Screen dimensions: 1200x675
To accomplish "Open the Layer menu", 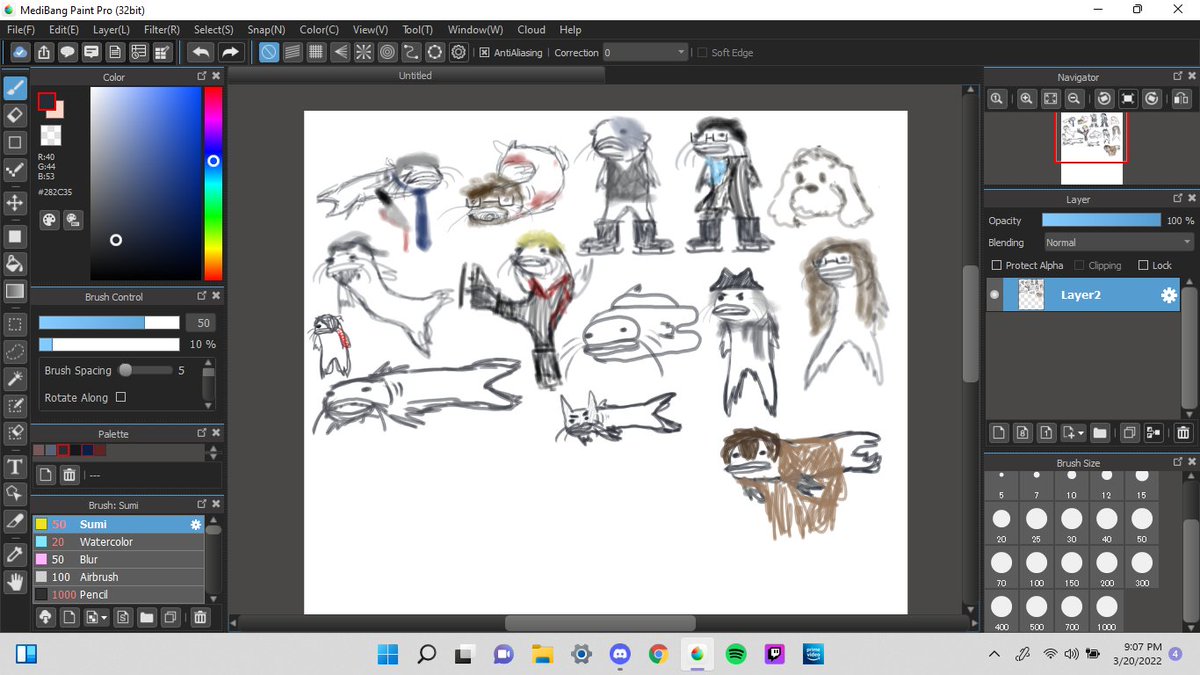I will pyautogui.click(x=111, y=30).
